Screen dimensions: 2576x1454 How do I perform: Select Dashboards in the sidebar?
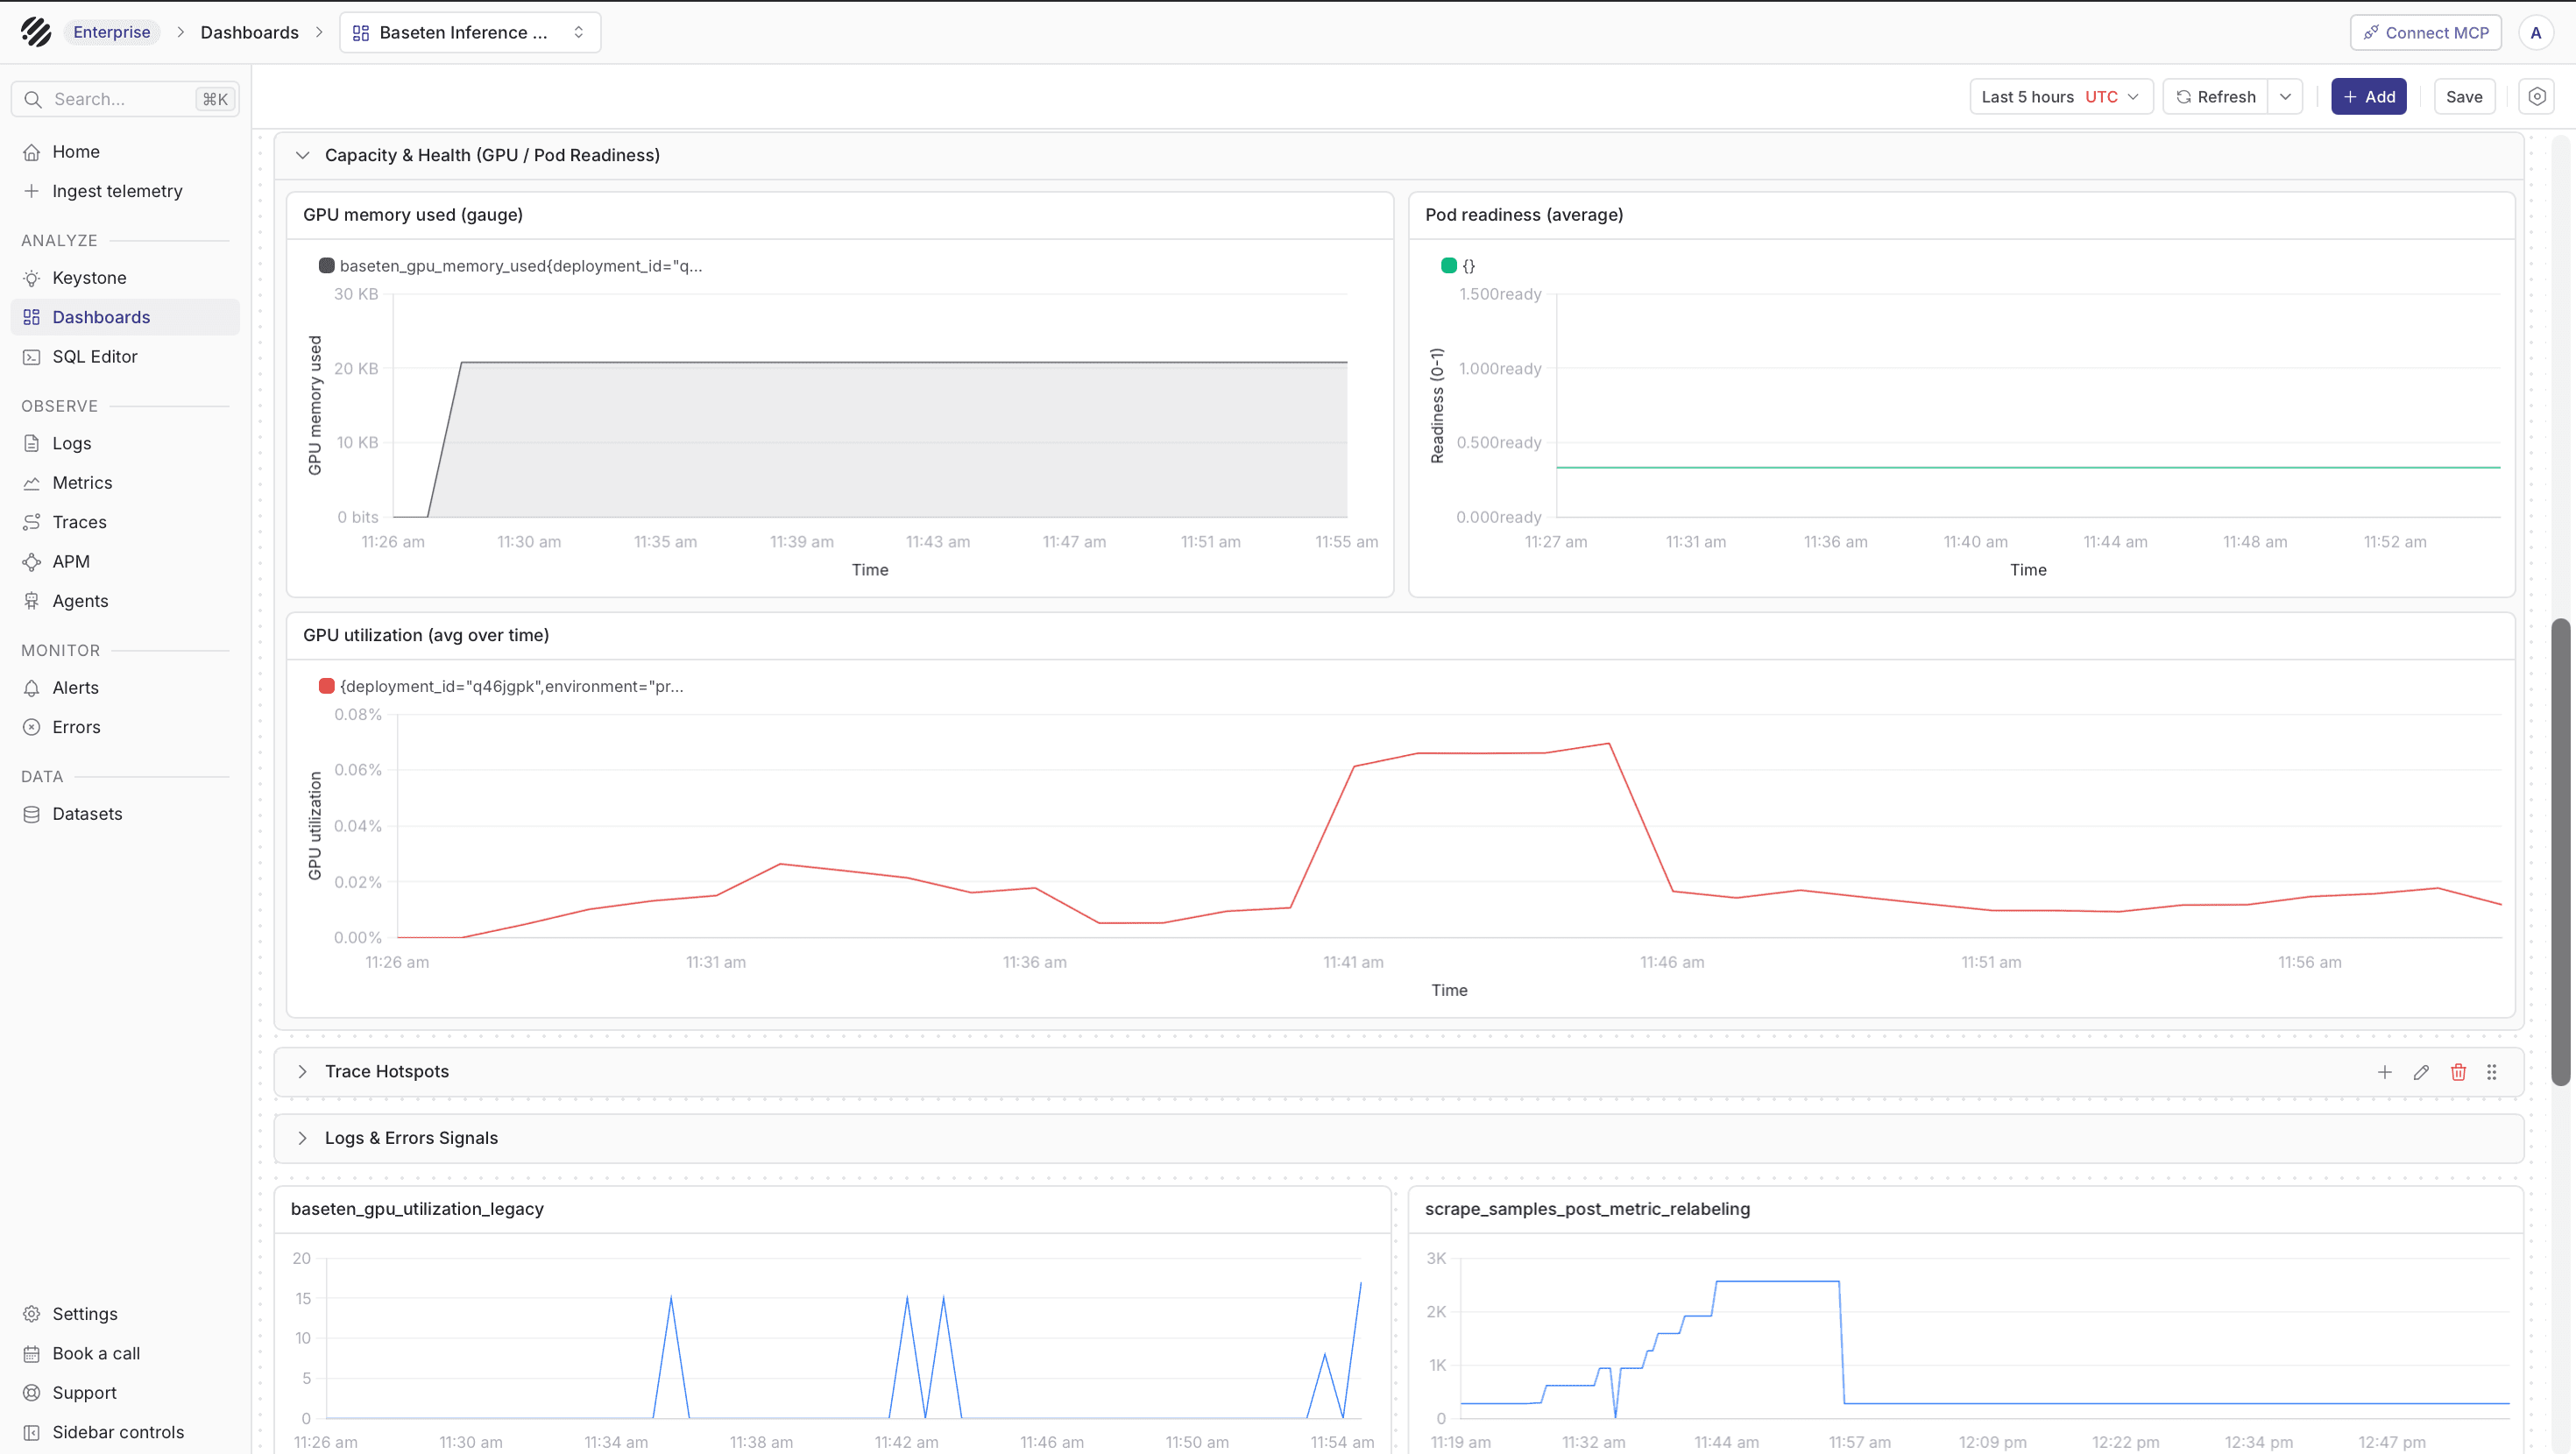pyautogui.click(x=125, y=317)
